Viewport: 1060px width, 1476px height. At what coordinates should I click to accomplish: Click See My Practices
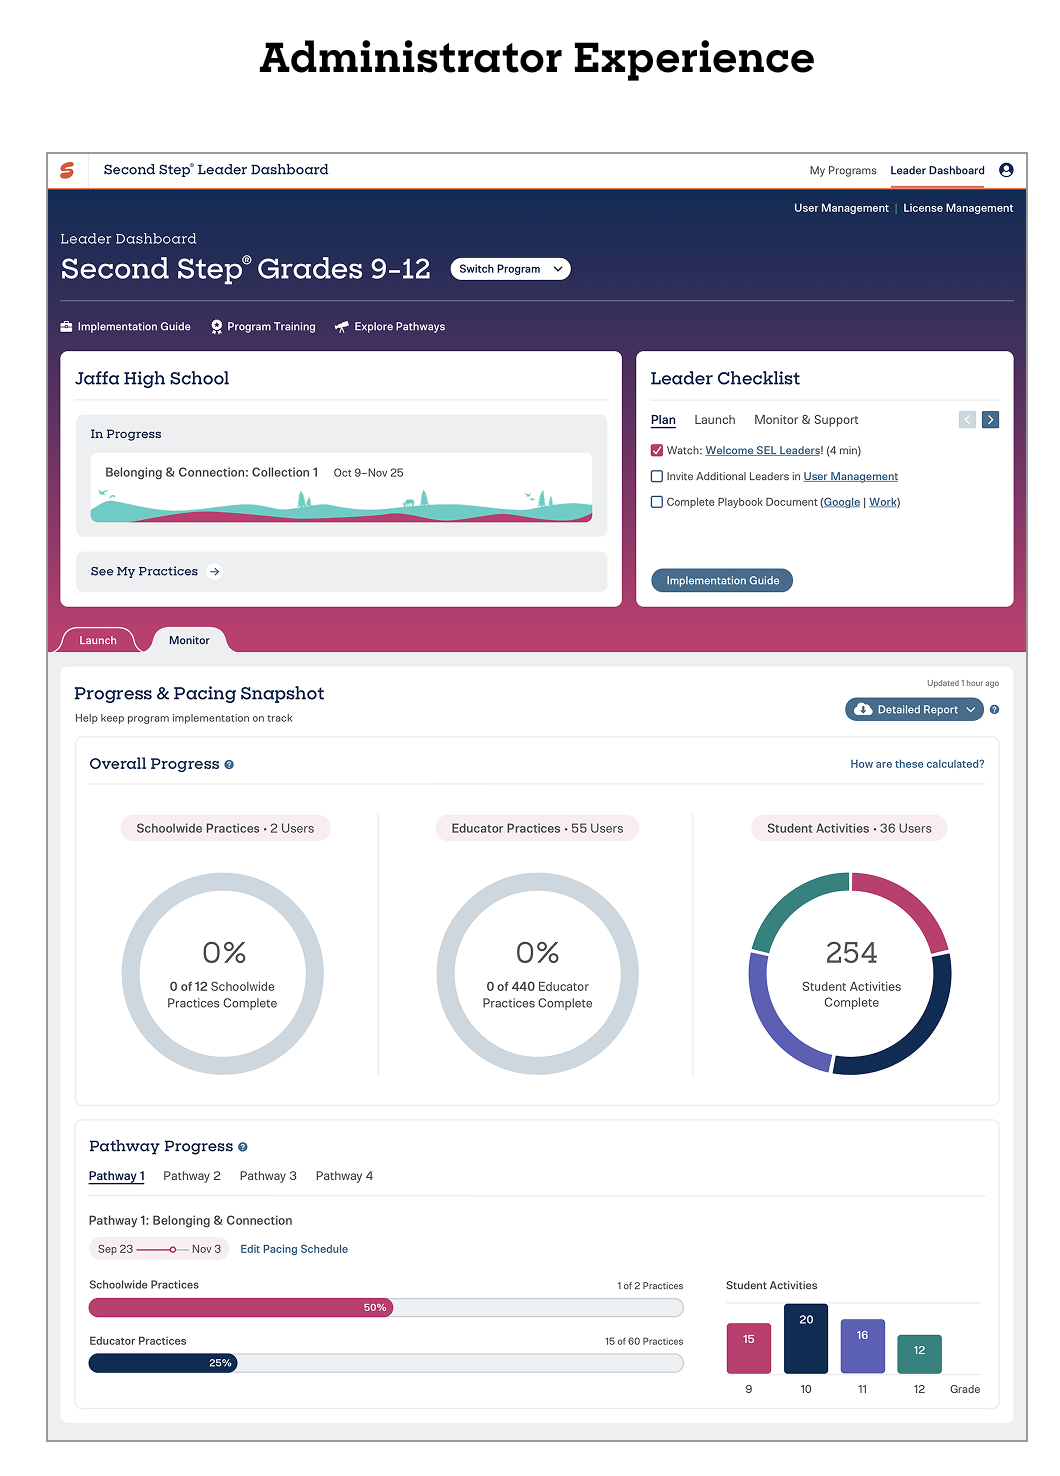[x=144, y=572]
